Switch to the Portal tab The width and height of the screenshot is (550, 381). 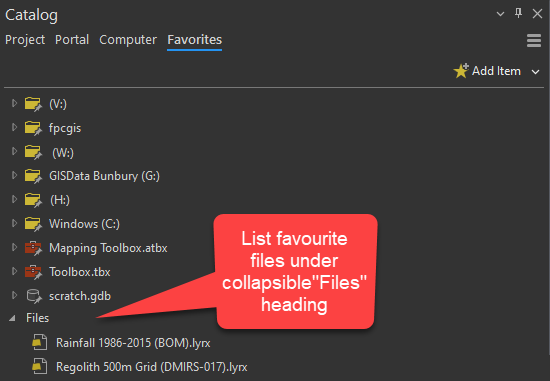pos(72,40)
